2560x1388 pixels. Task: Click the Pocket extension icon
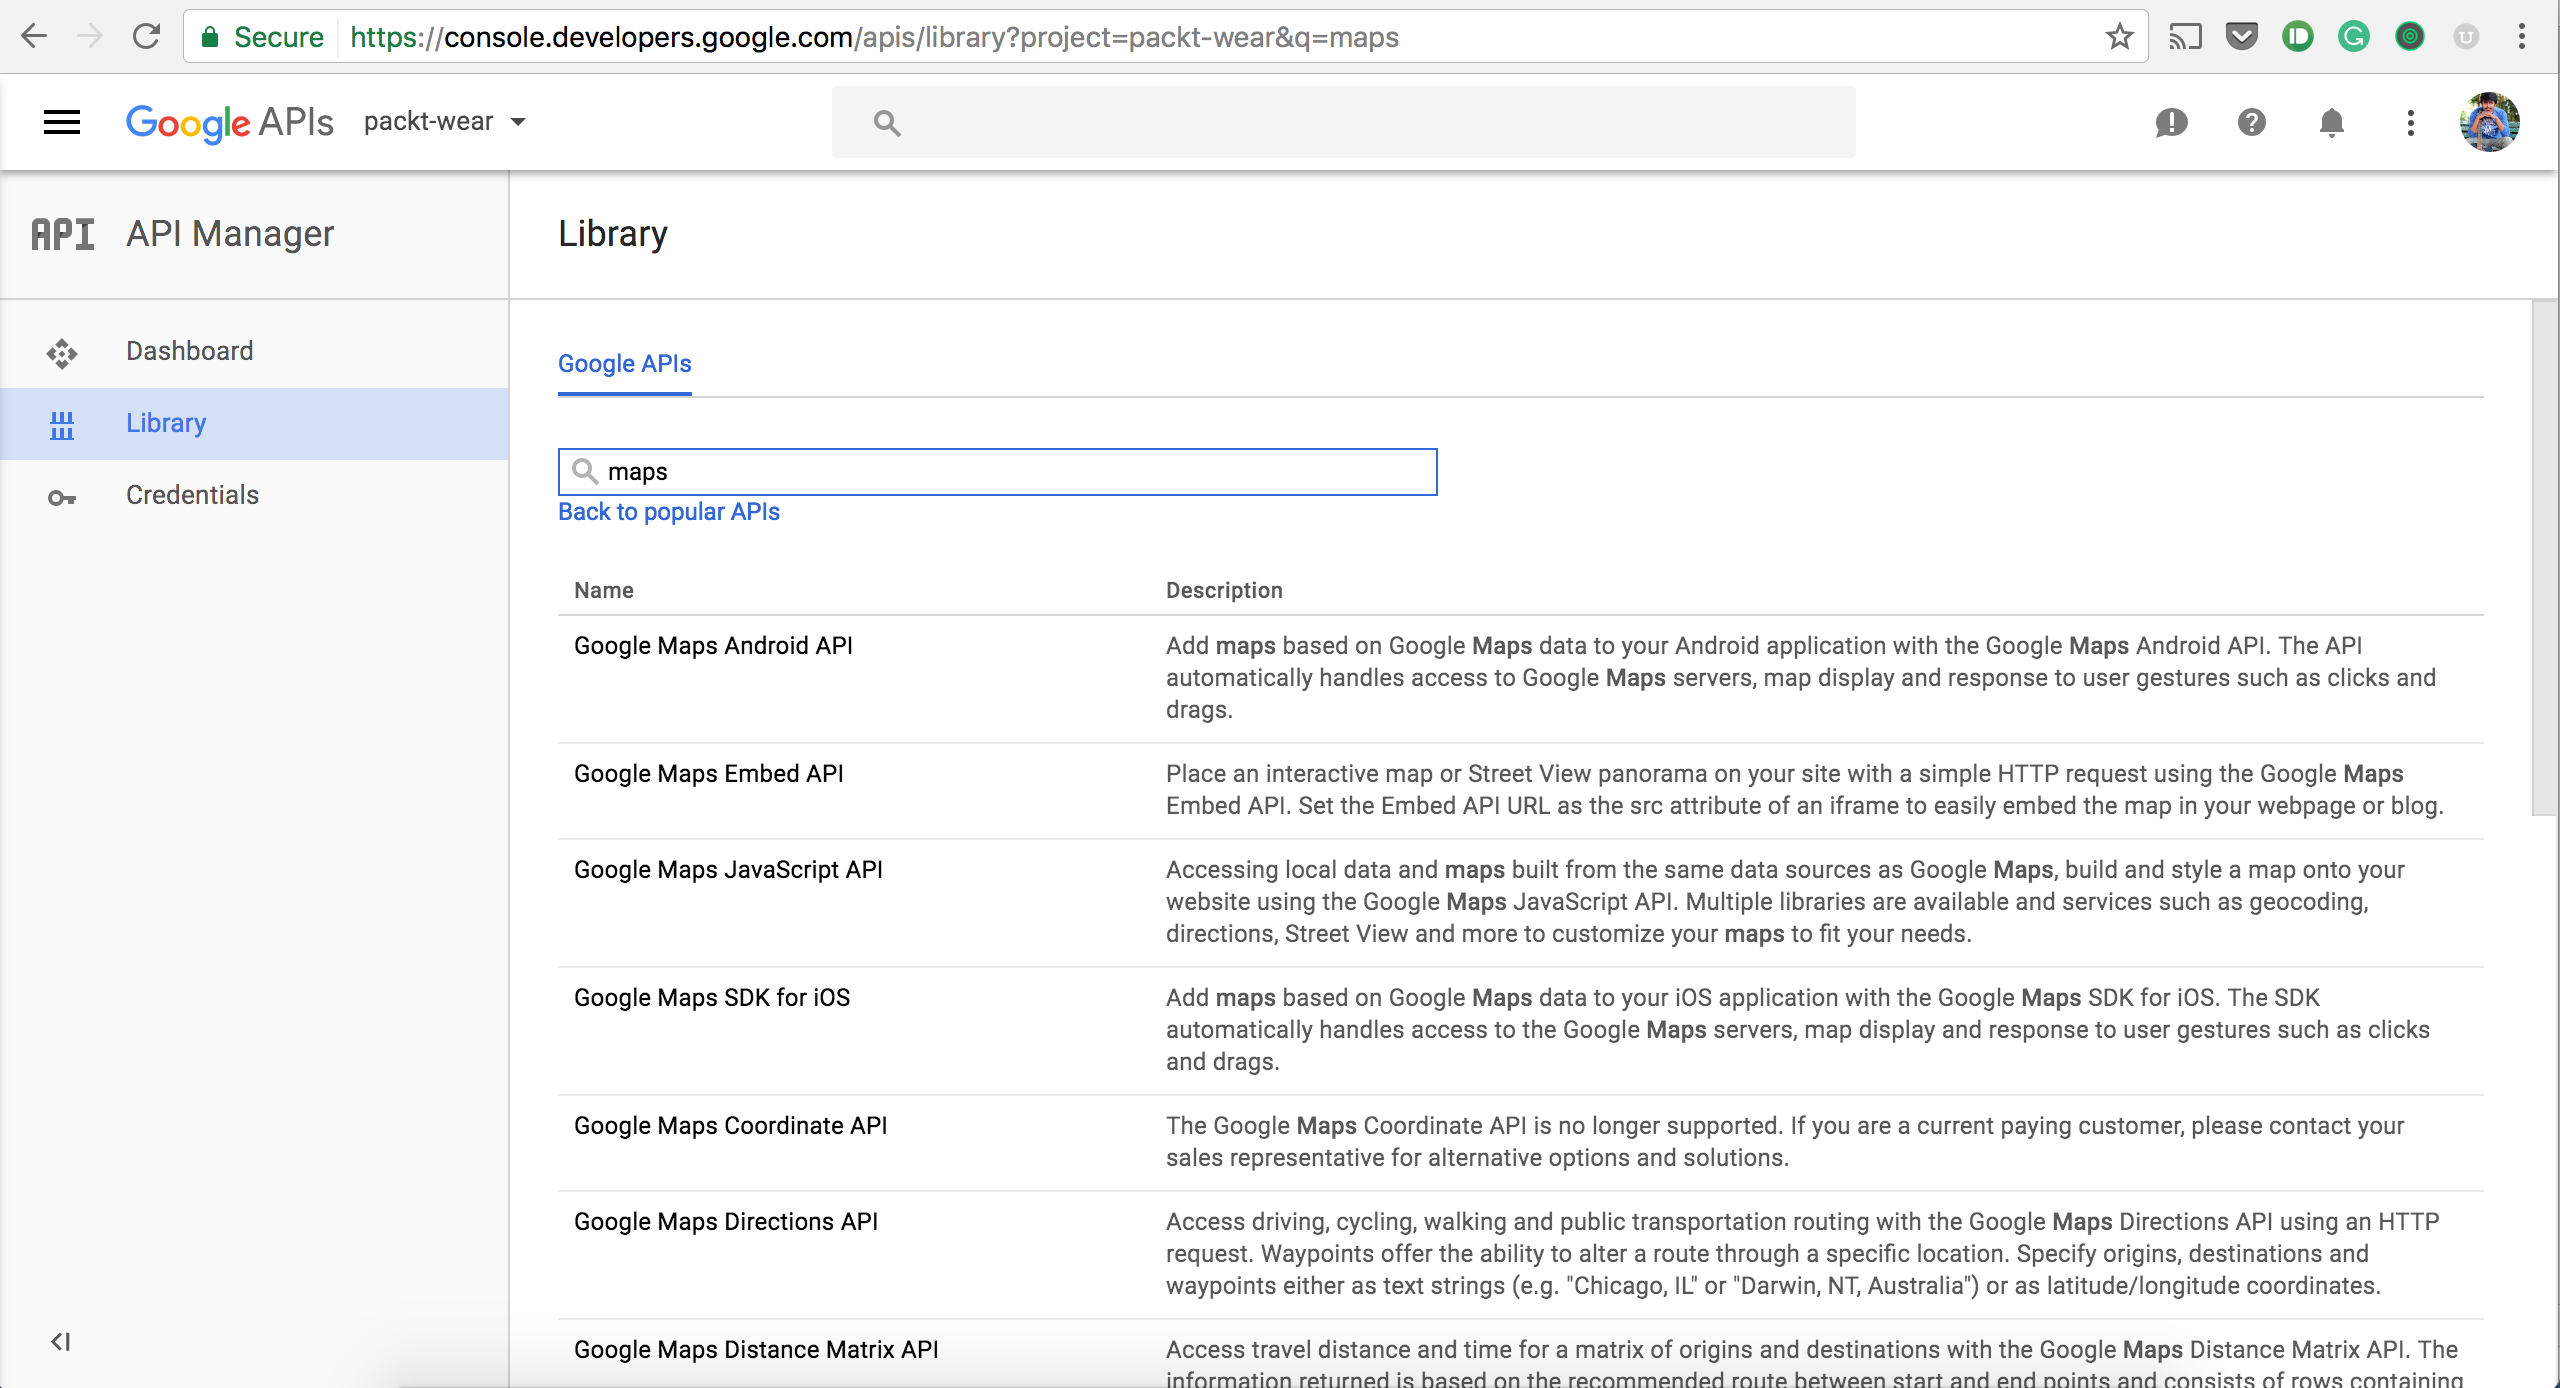click(2242, 37)
